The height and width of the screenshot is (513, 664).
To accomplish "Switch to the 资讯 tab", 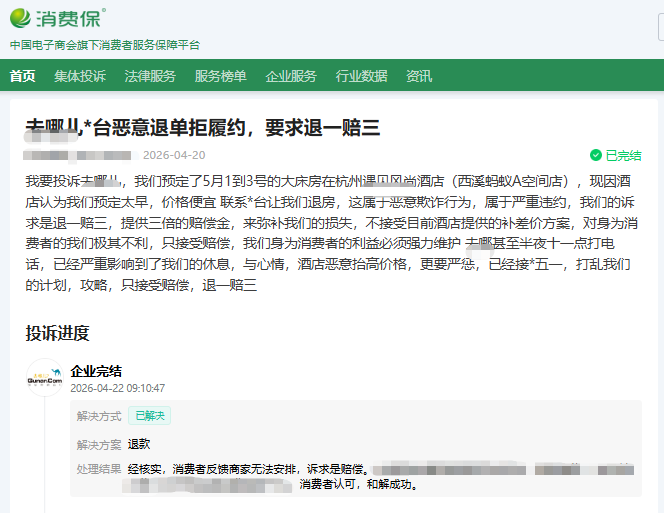I will tap(419, 76).
